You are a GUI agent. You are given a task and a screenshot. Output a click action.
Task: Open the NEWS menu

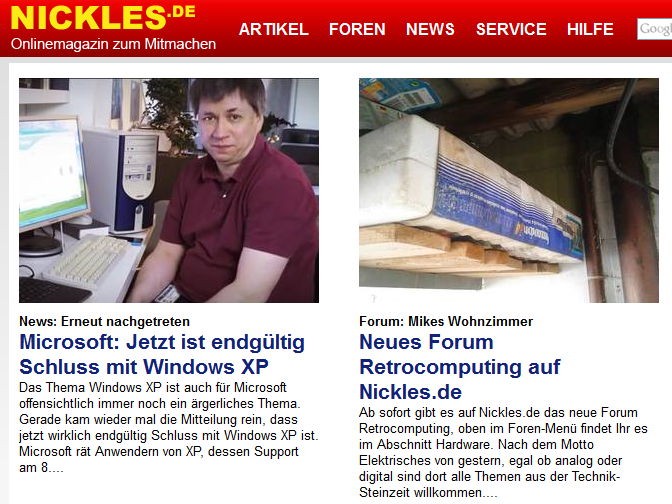tap(430, 29)
